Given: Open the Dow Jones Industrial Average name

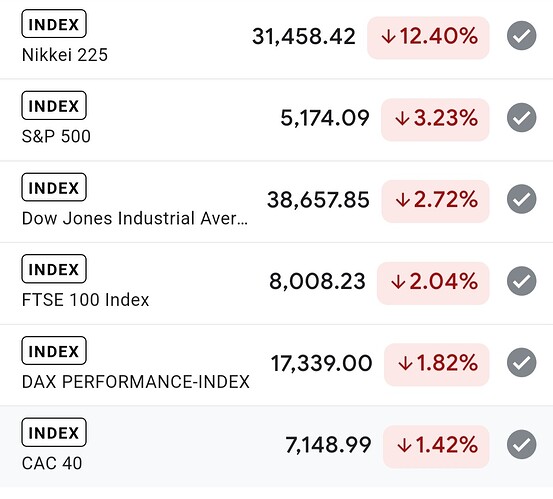Looking at the screenshot, I should point(135,218).
